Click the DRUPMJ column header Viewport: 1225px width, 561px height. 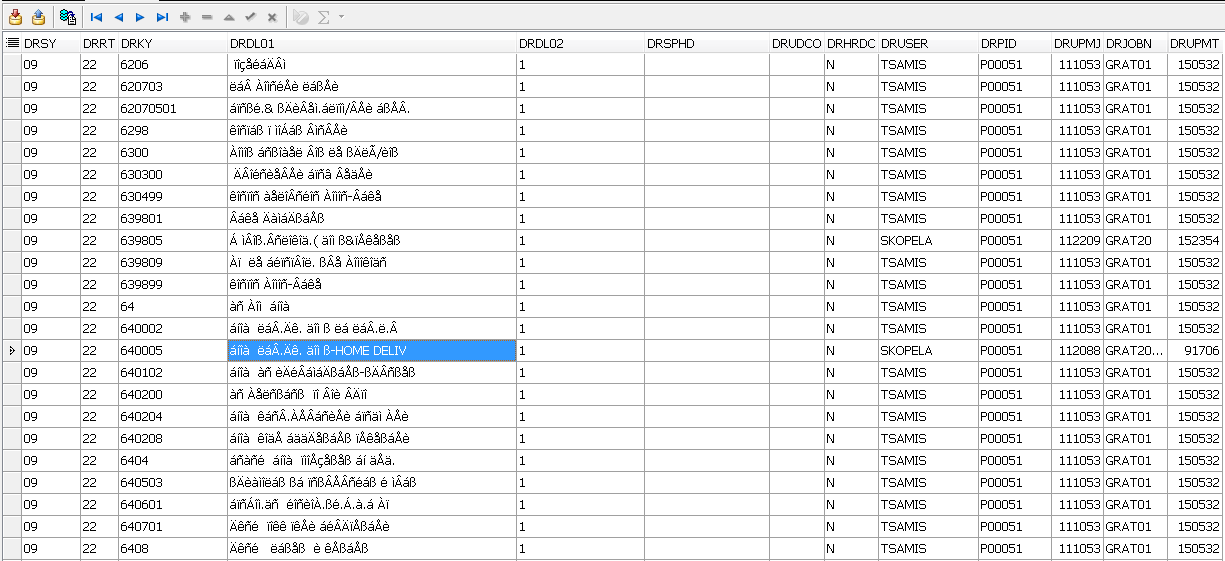[x=1077, y=43]
